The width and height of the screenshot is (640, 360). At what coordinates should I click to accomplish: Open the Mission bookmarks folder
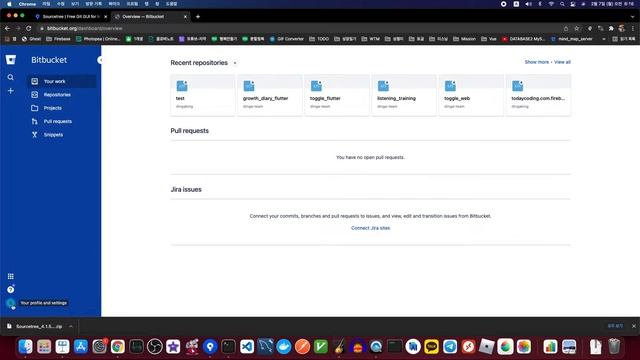[x=465, y=39]
